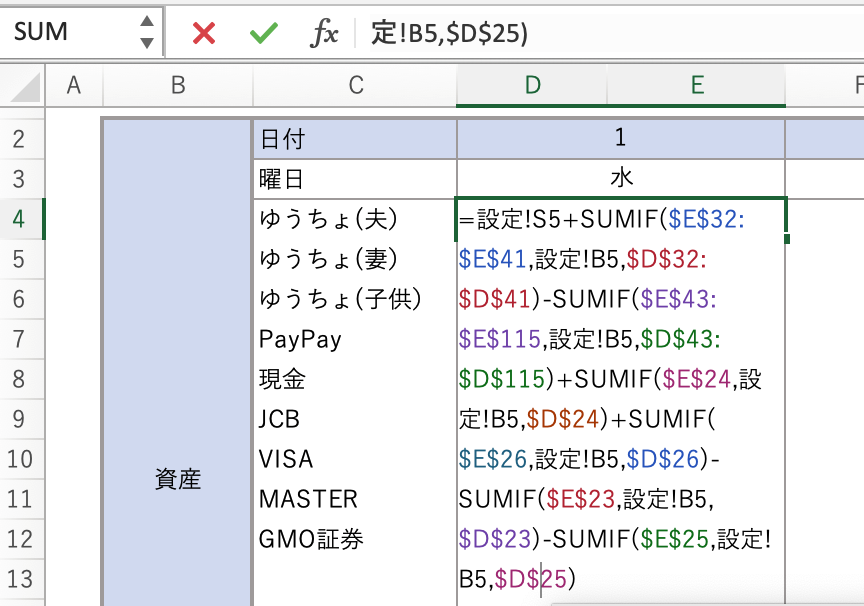Viewport: 864px width, 606px height.
Task: Click the 曜日 cell
Action: (x=354, y=179)
